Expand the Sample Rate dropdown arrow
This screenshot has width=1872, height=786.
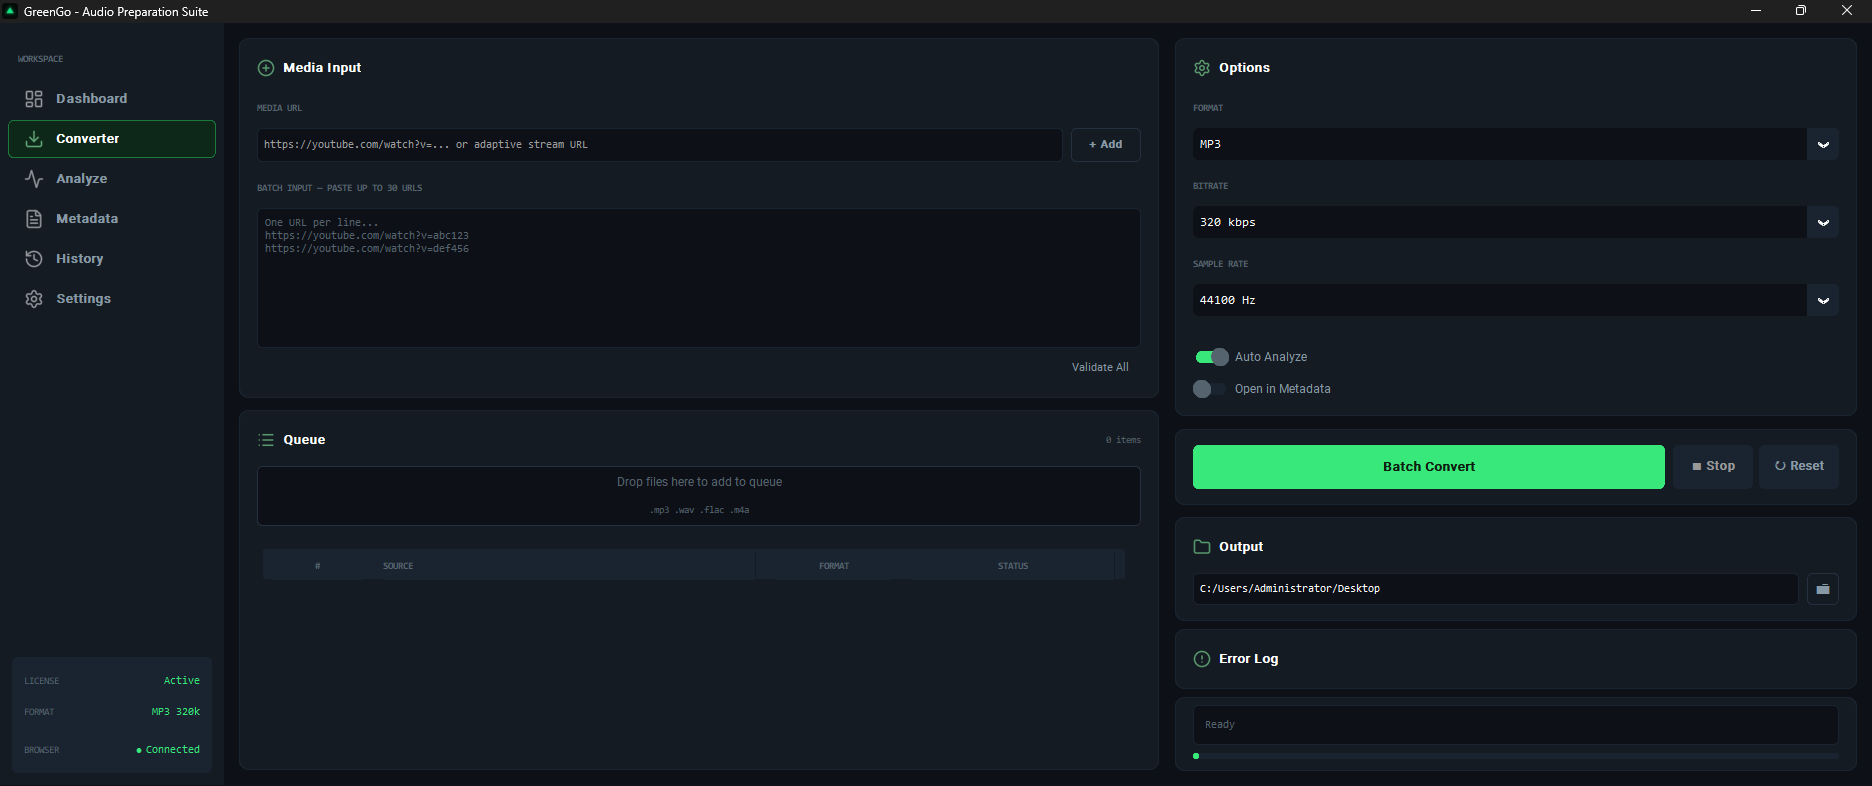tap(1823, 300)
